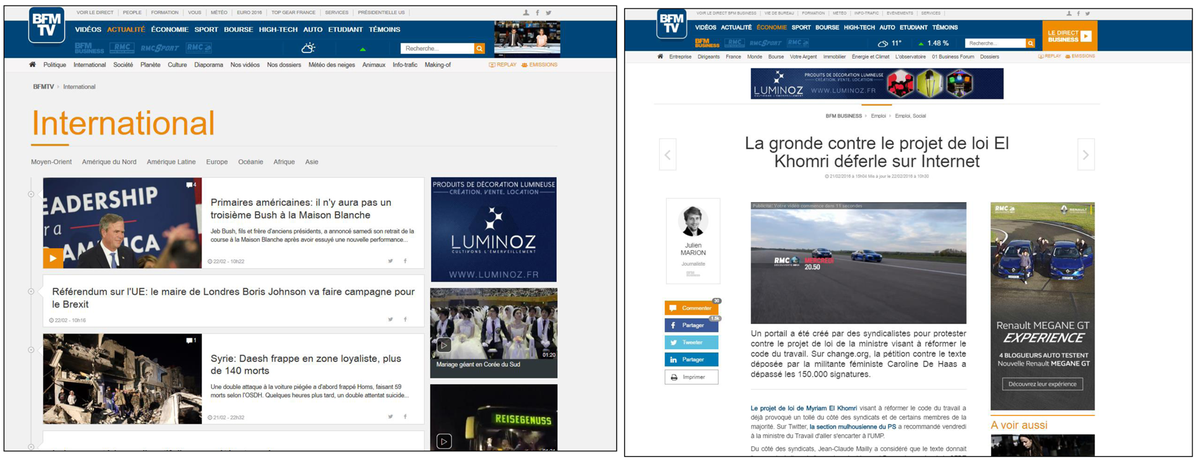Open Entreprise in the Economie sub-navigation
The height and width of the screenshot is (461, 1200).
(x=681, y=57)
